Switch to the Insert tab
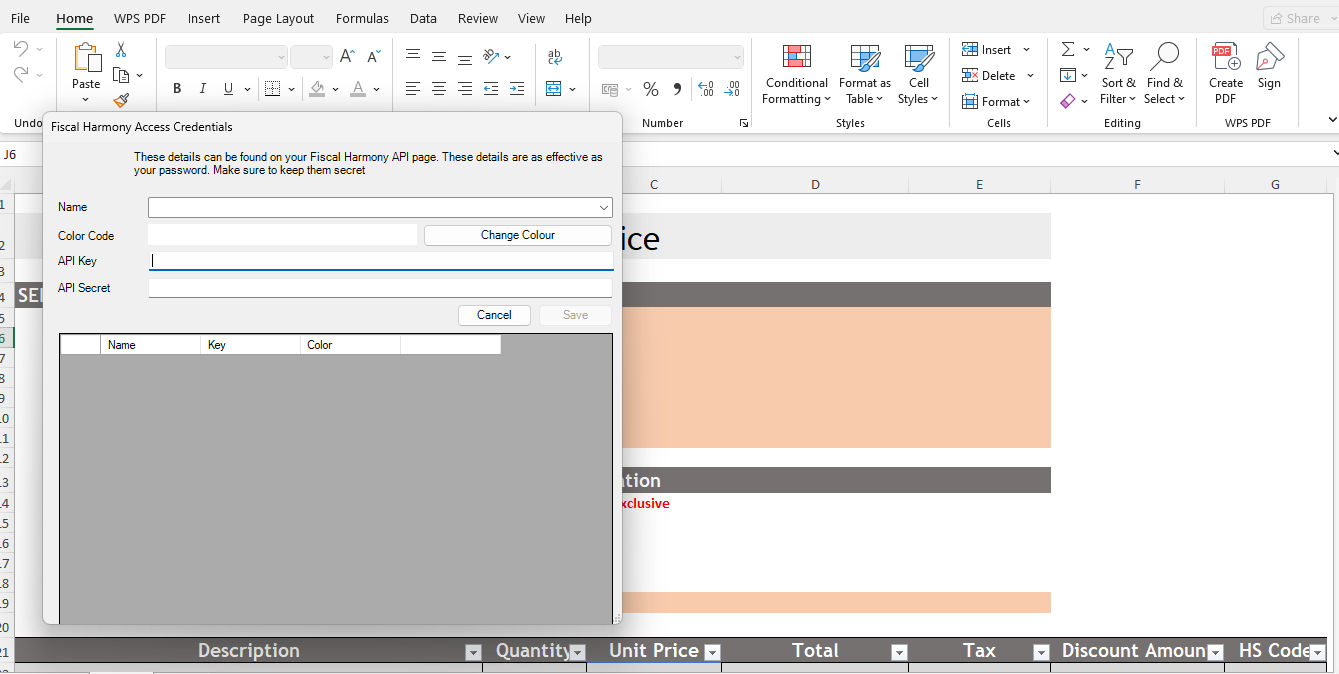The image size is (1339, 674). point(204,18)
